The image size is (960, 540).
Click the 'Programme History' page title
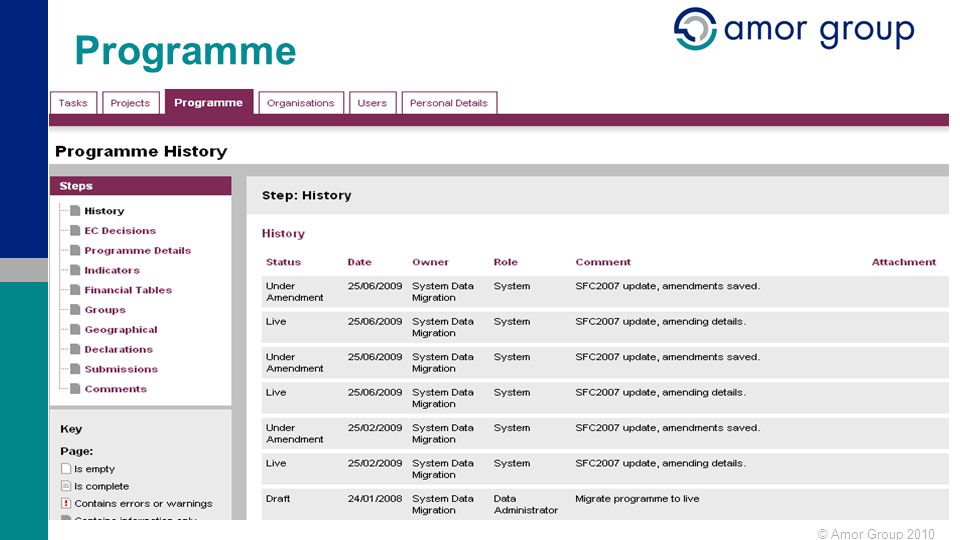coord(141,151)
